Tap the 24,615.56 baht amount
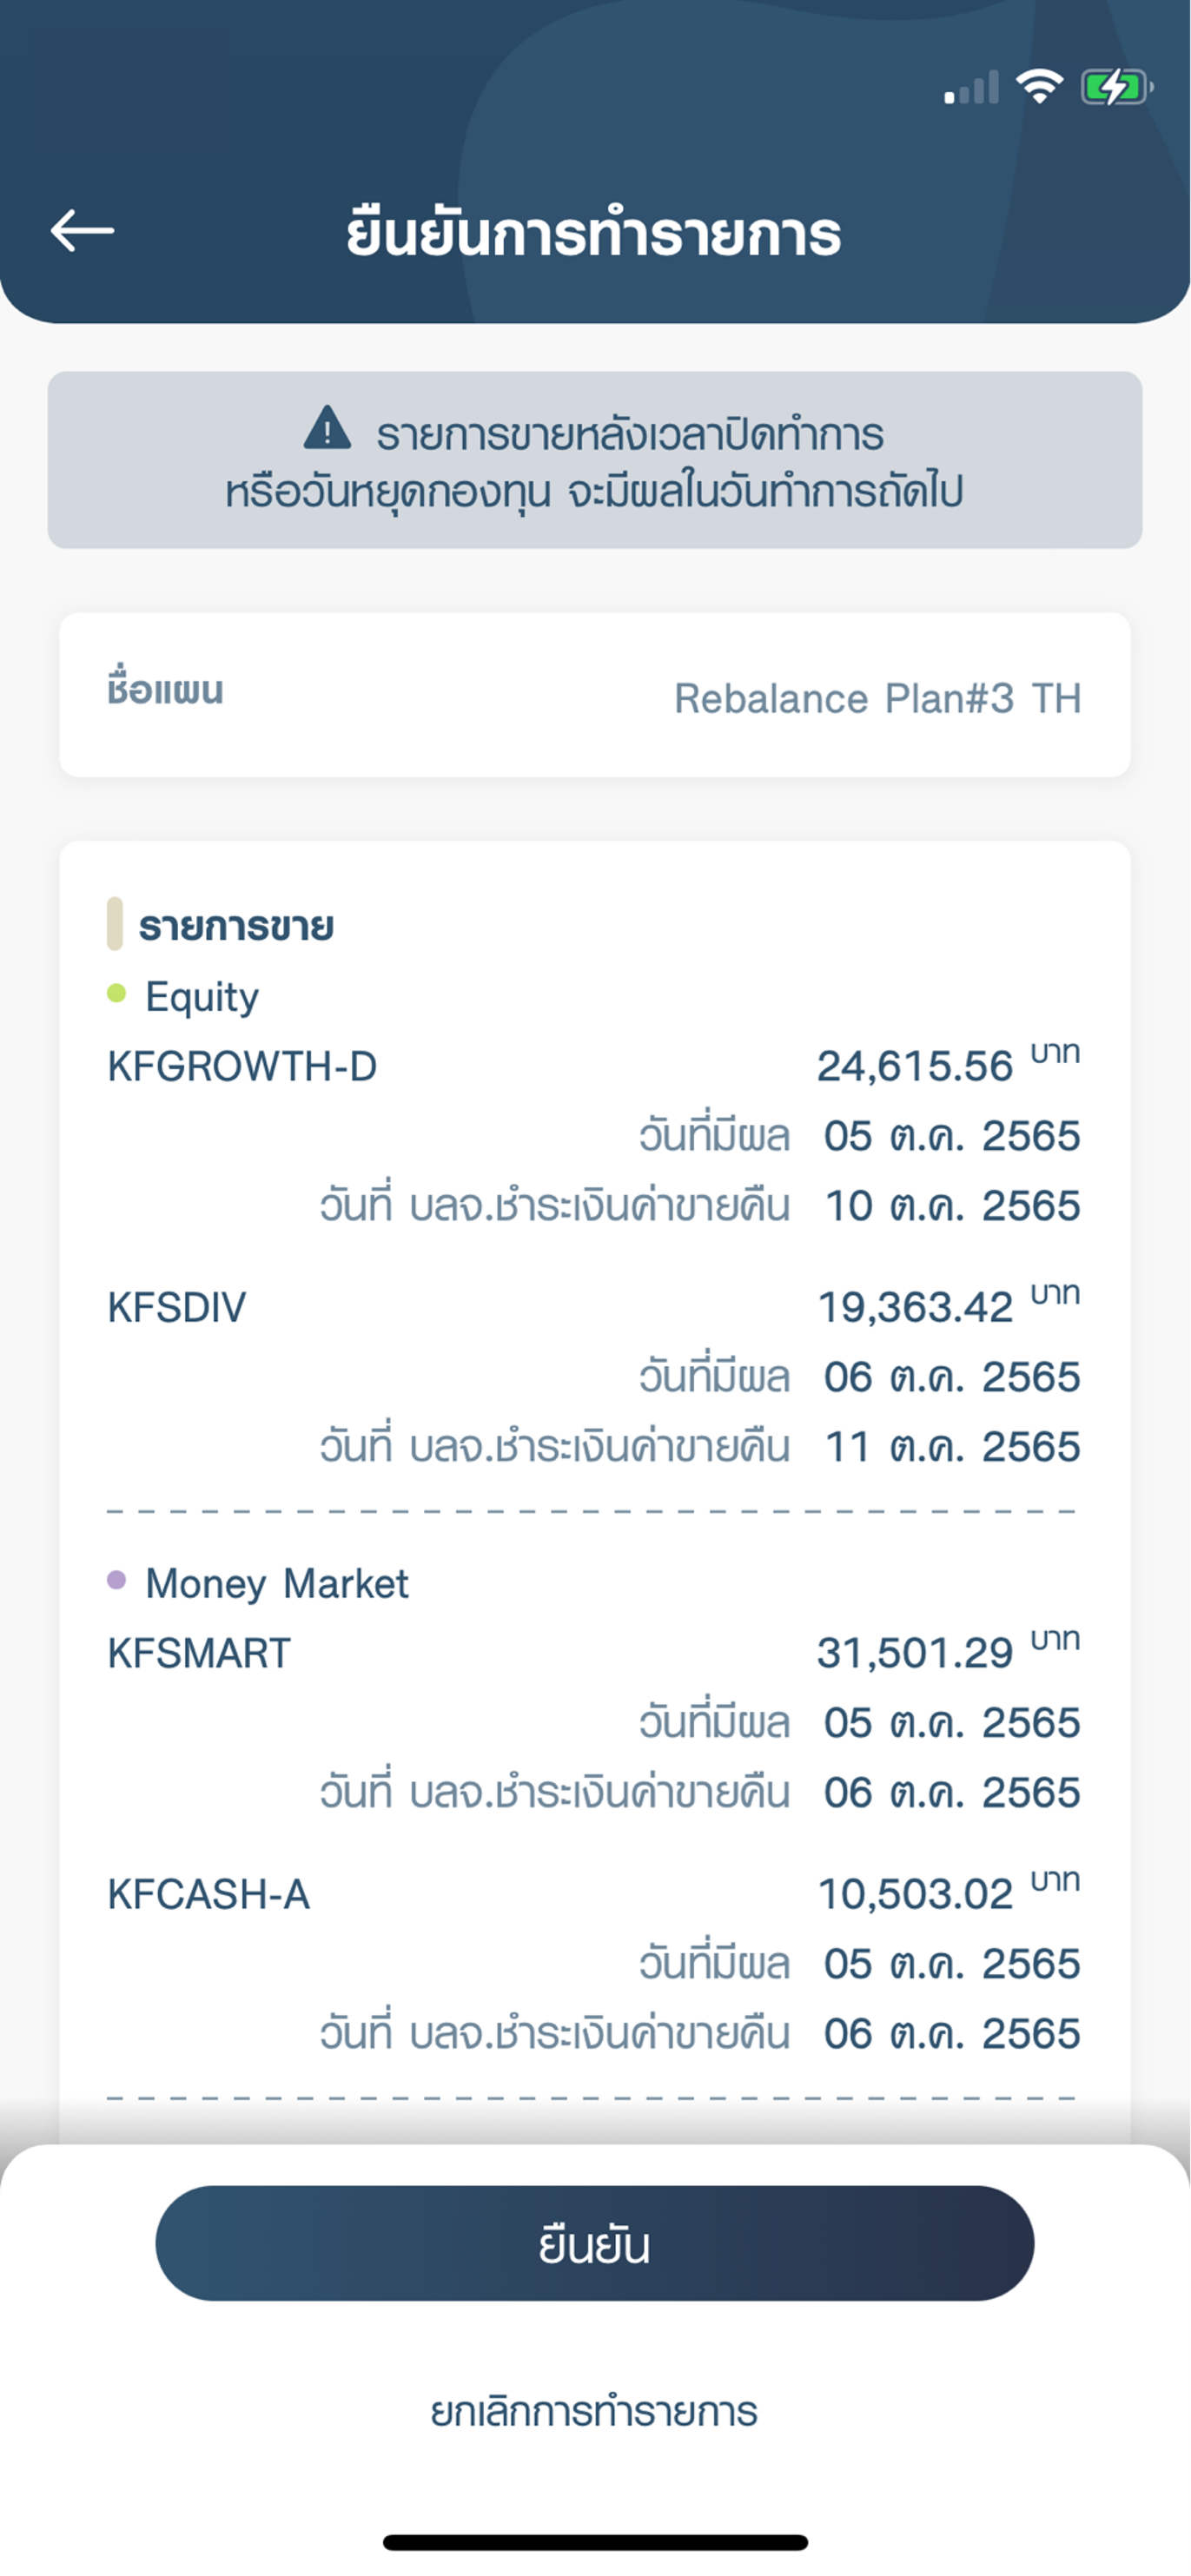Screen dimensions: 1191x2576 914,1066
